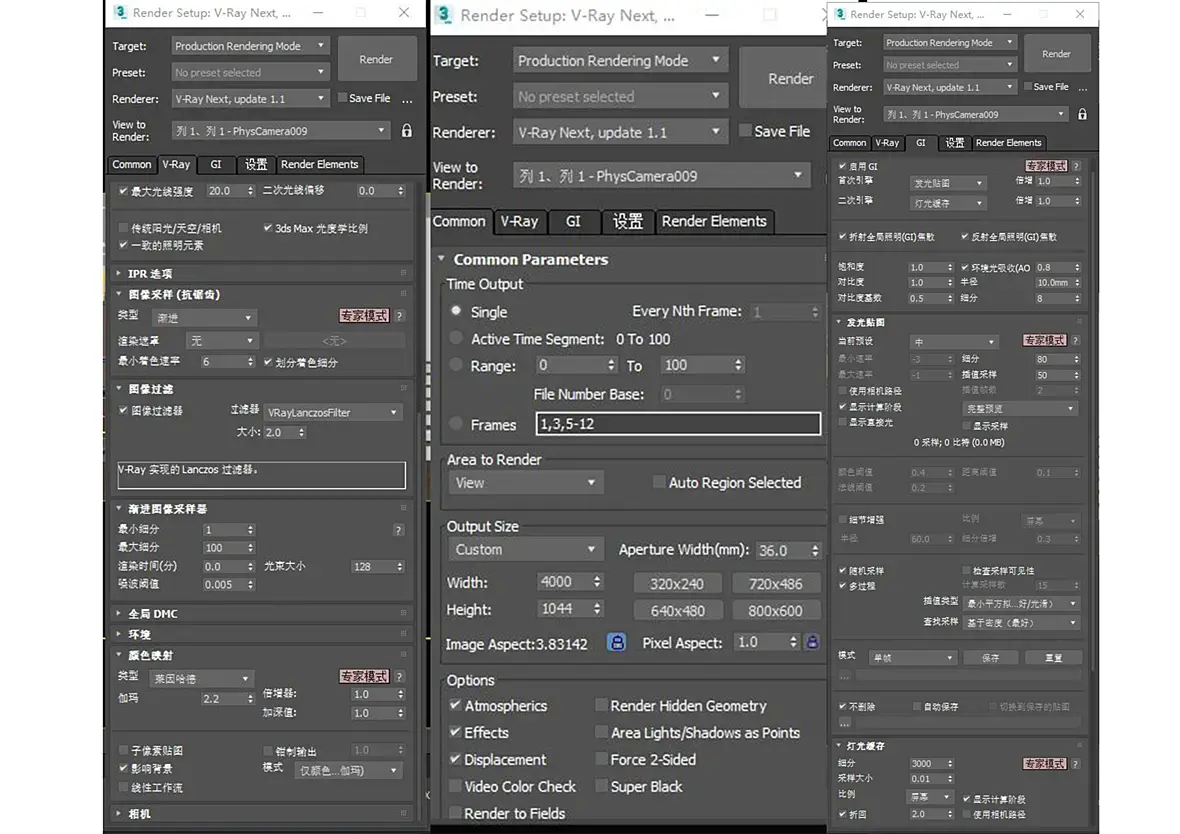The width and height of the screenshot is (1180, 834).
Task: Open Render Elements tab in right window
Action: coord(1008,142)
